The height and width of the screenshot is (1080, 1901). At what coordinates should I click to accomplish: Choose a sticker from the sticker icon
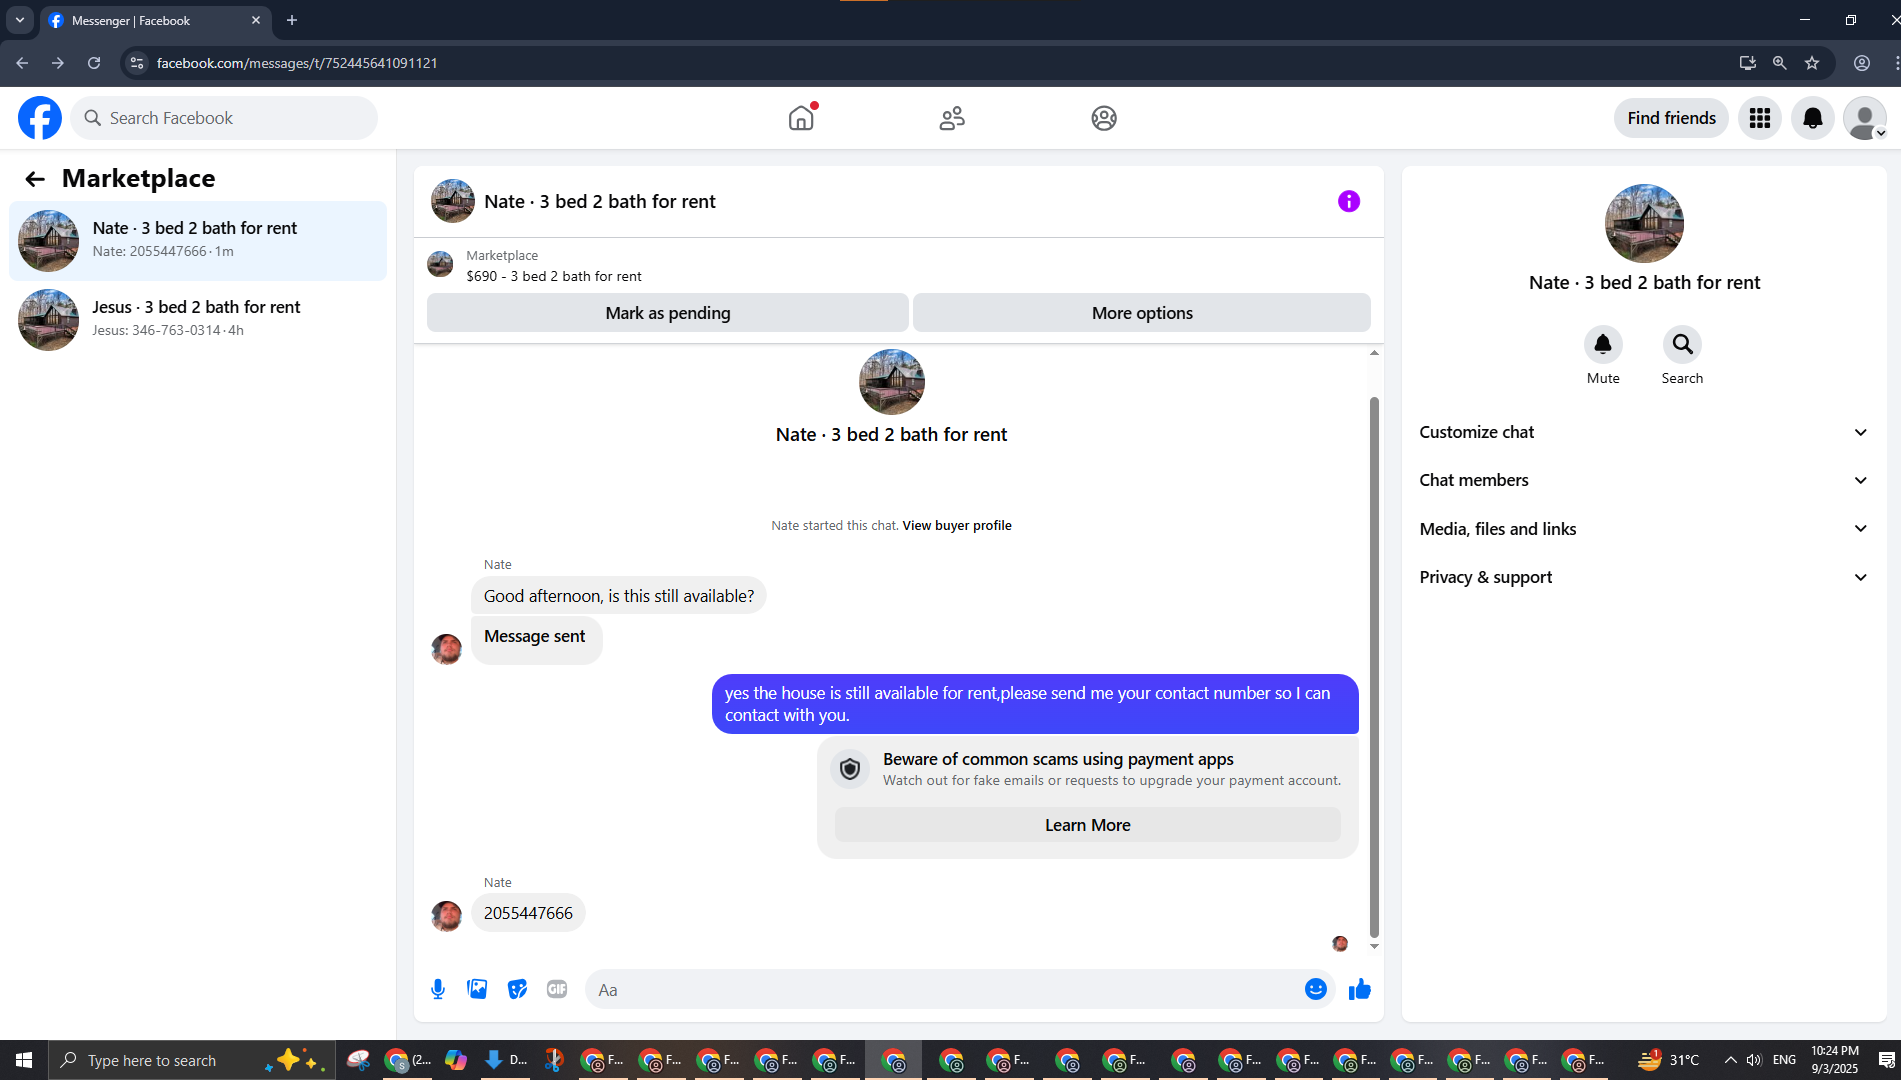[517, 989]
